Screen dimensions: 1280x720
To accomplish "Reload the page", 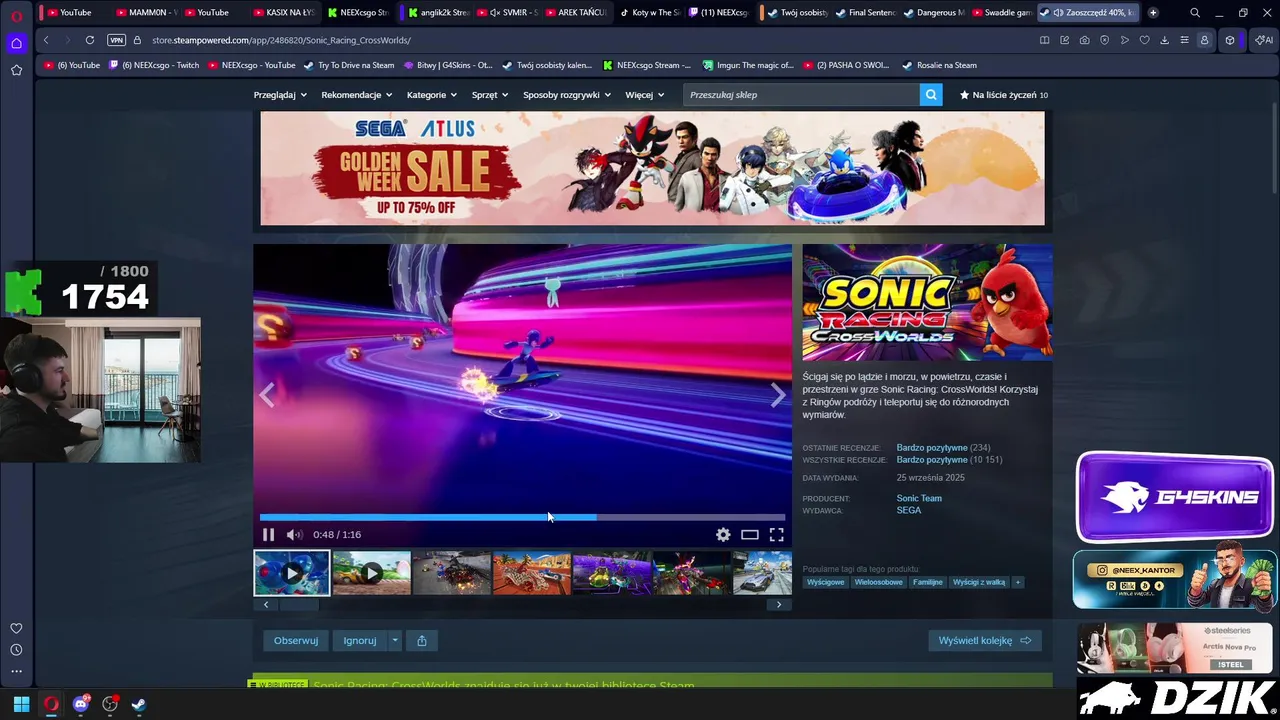I will click(x=90, y=40).
